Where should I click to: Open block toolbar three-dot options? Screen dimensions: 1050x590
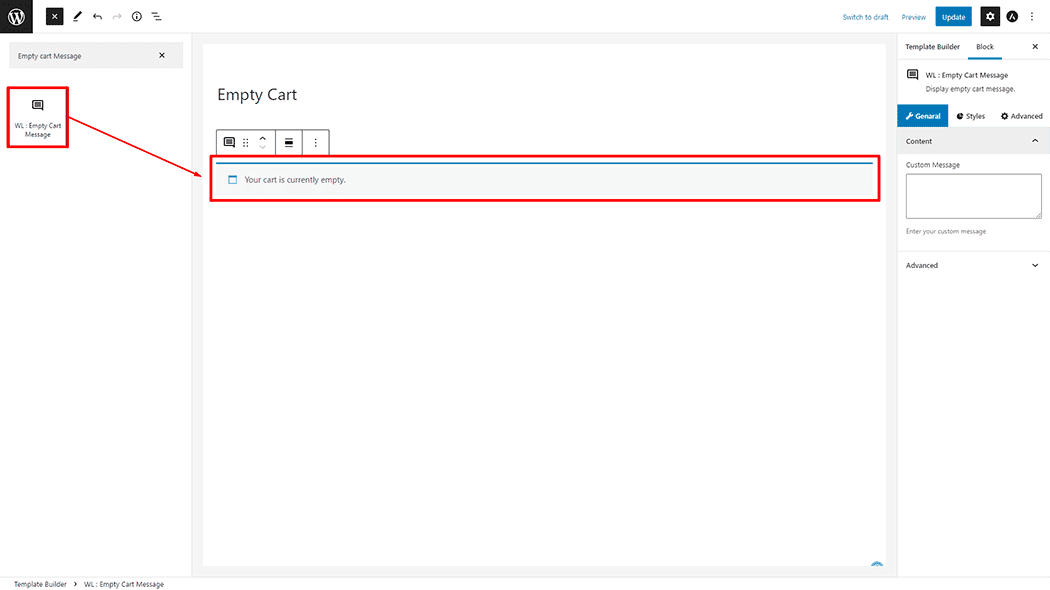(316, 143)
